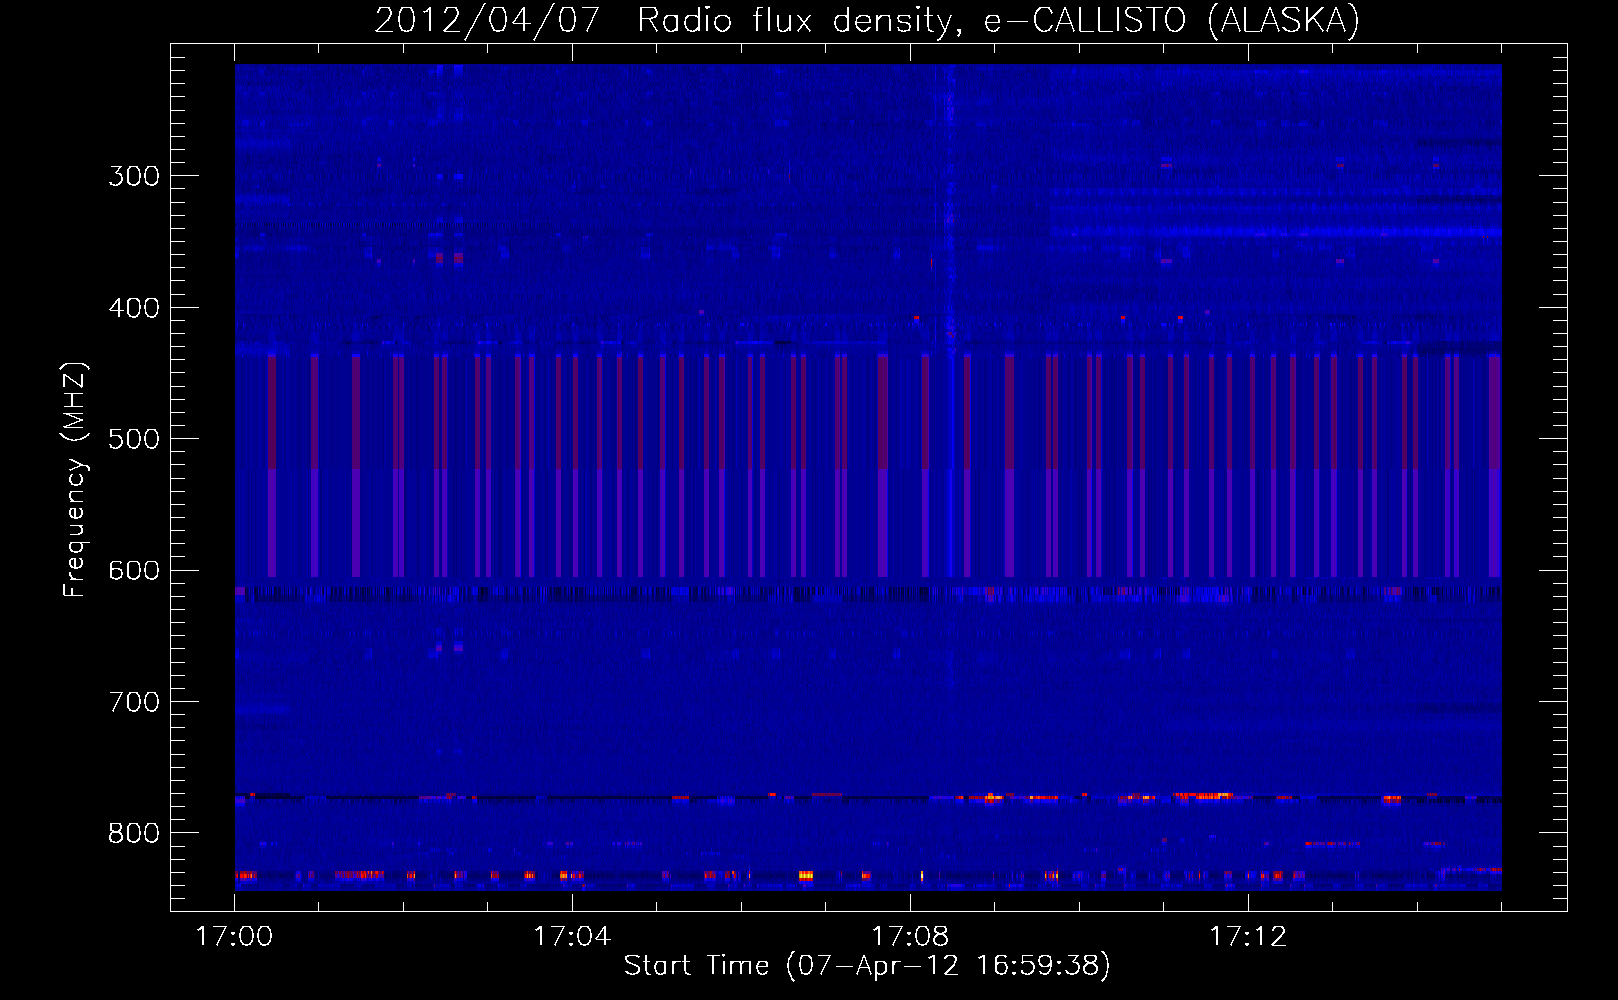Click the 17:04 time tick label
The image size is (1618, 1000).
[x=572, y=937]
